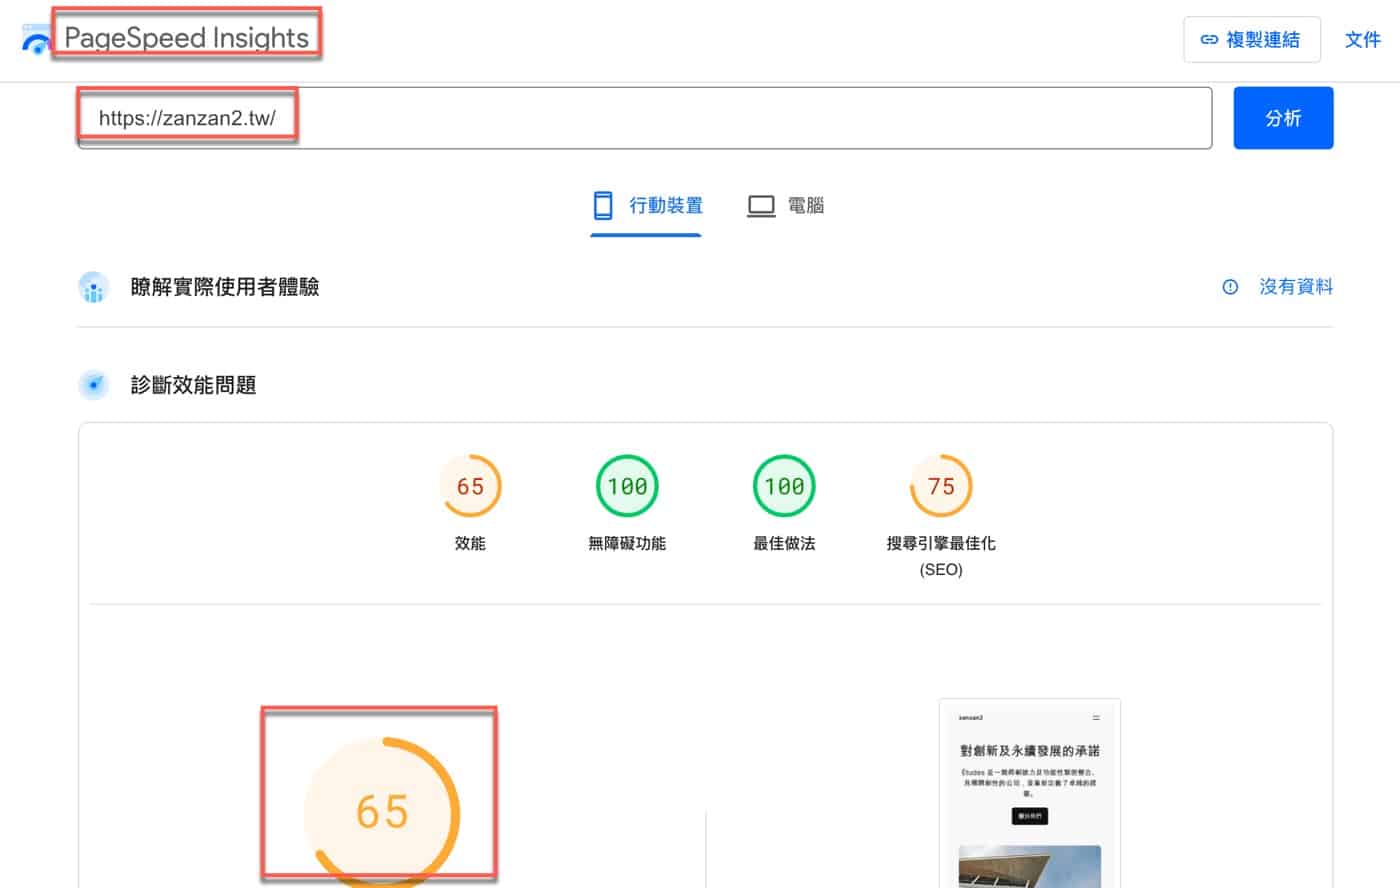Screen dimensions: 1400x888
Task: Click the link icon inside 複製連結 button
Action: pyautogui.click(x=1209, y=40)
